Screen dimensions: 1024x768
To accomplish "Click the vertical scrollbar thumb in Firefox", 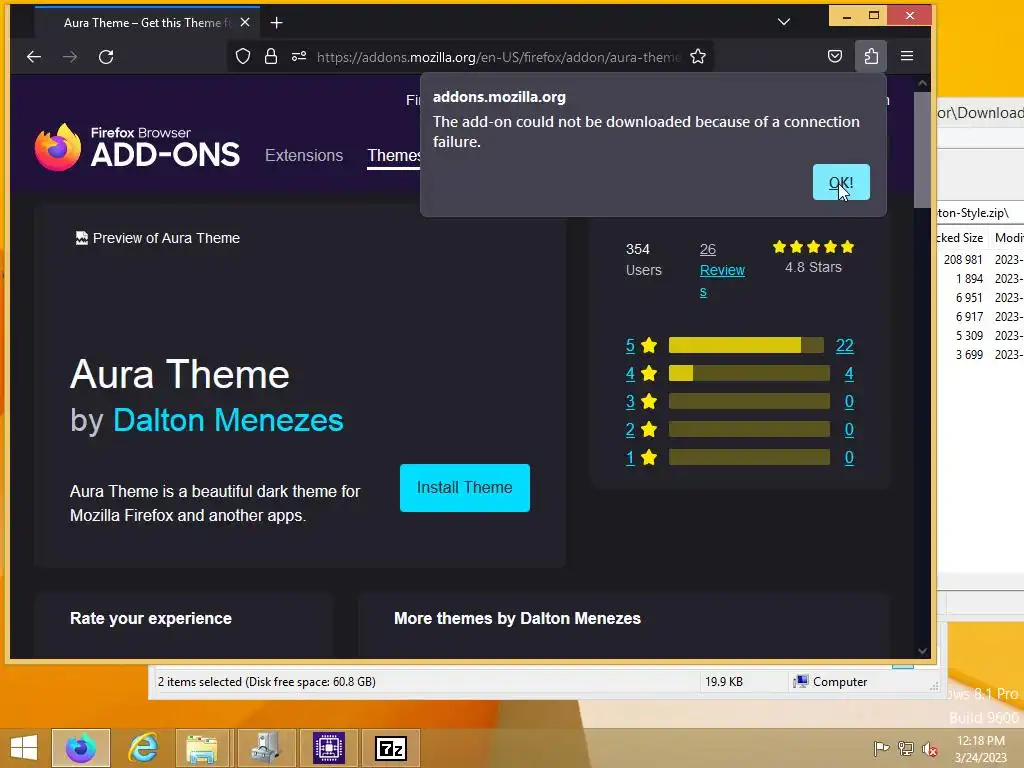I will (922, 150).
